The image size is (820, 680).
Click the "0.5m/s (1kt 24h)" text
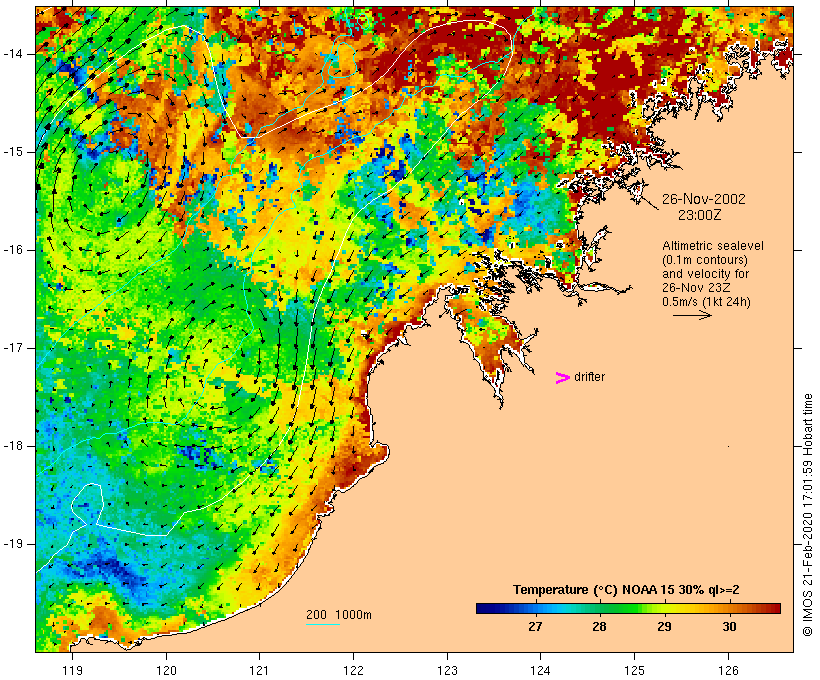tap(707, 302)
